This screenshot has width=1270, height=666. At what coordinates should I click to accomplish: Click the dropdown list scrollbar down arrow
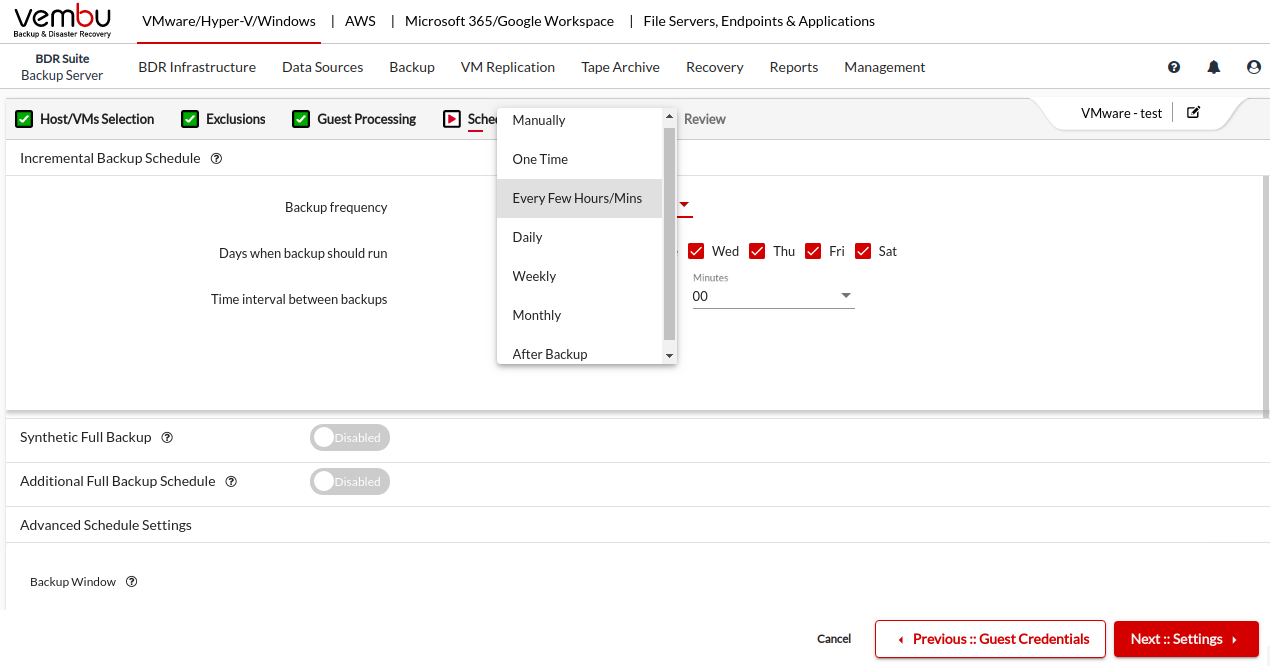[669, 356]
